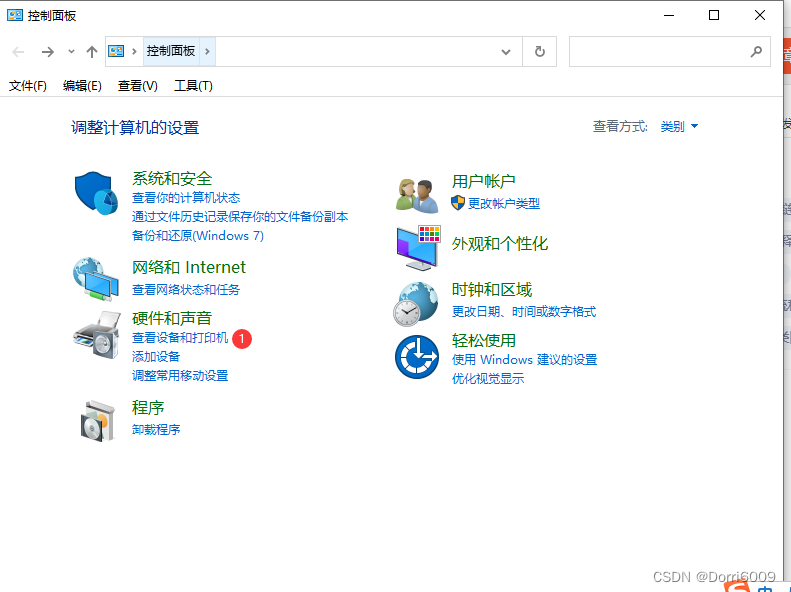
Task: Open the Ease of Access icon
Action: pos(417,357)
